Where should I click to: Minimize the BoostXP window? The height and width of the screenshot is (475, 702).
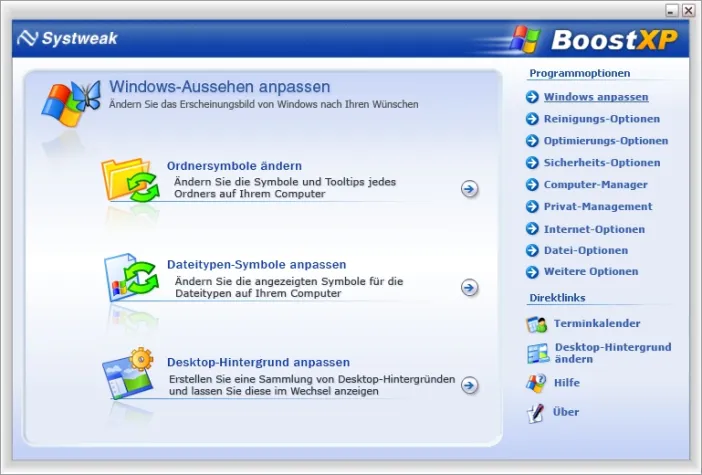[672, 11]
